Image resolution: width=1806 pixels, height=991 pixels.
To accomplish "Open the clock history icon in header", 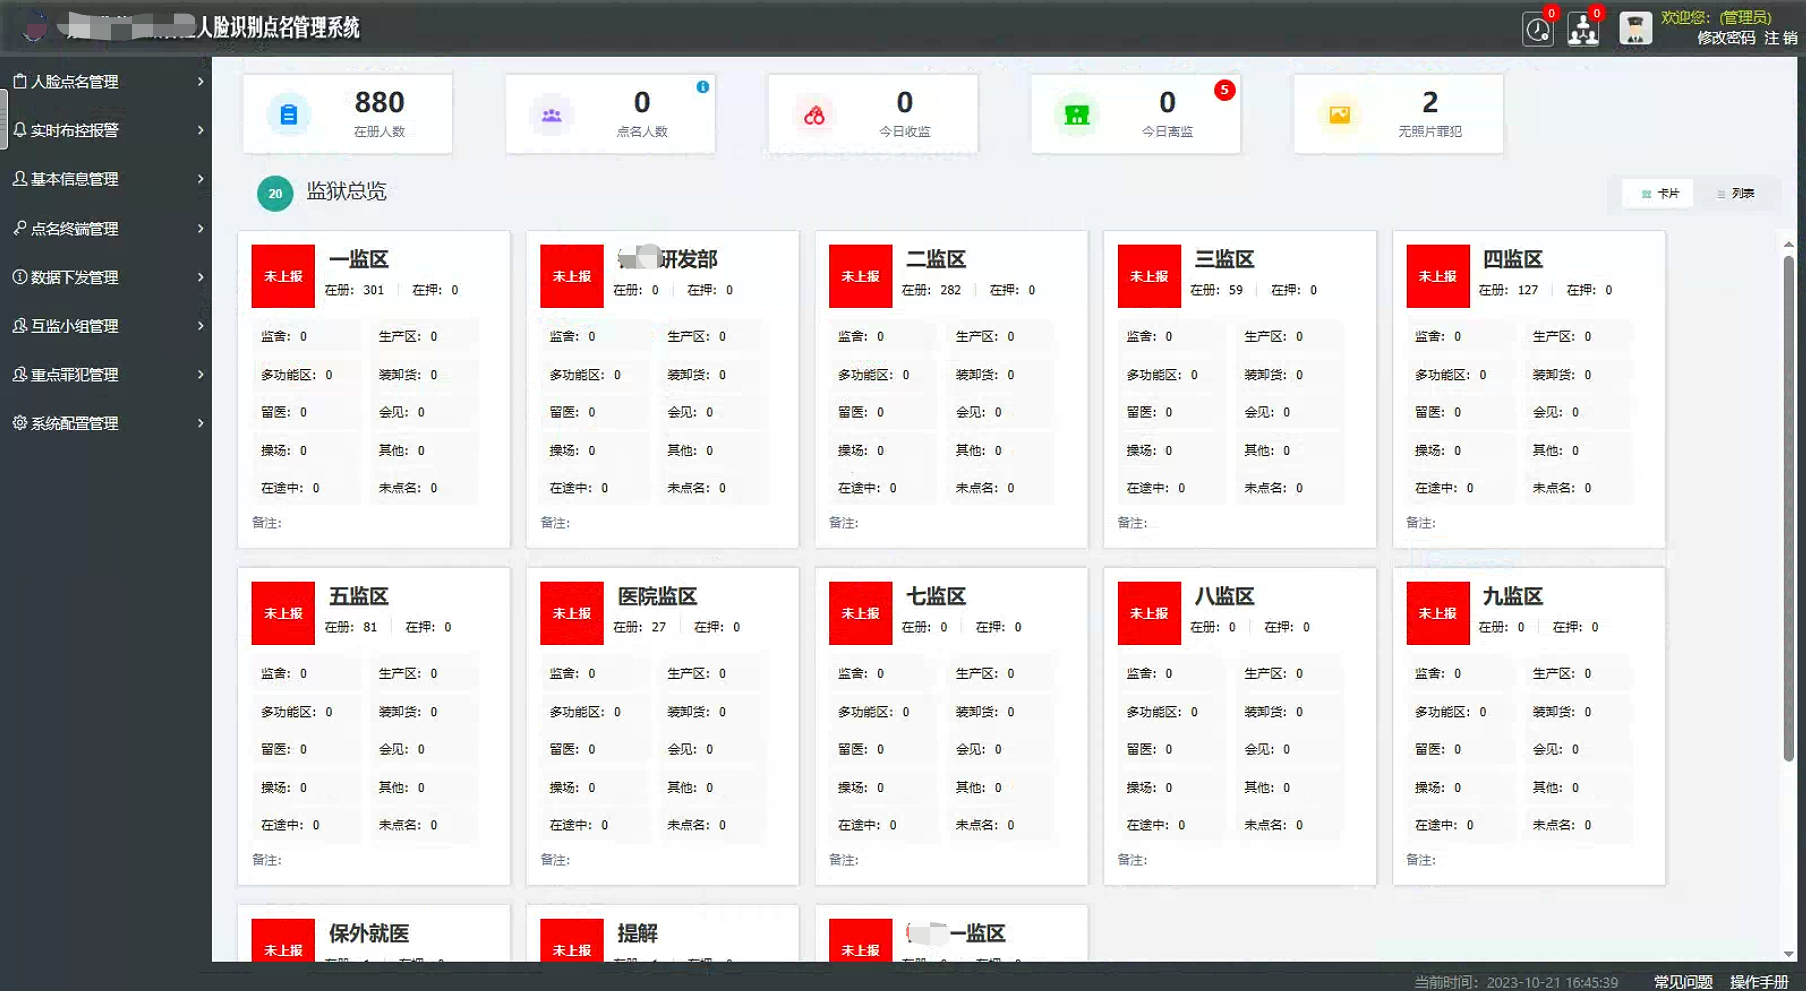I will coord(1537,29).
